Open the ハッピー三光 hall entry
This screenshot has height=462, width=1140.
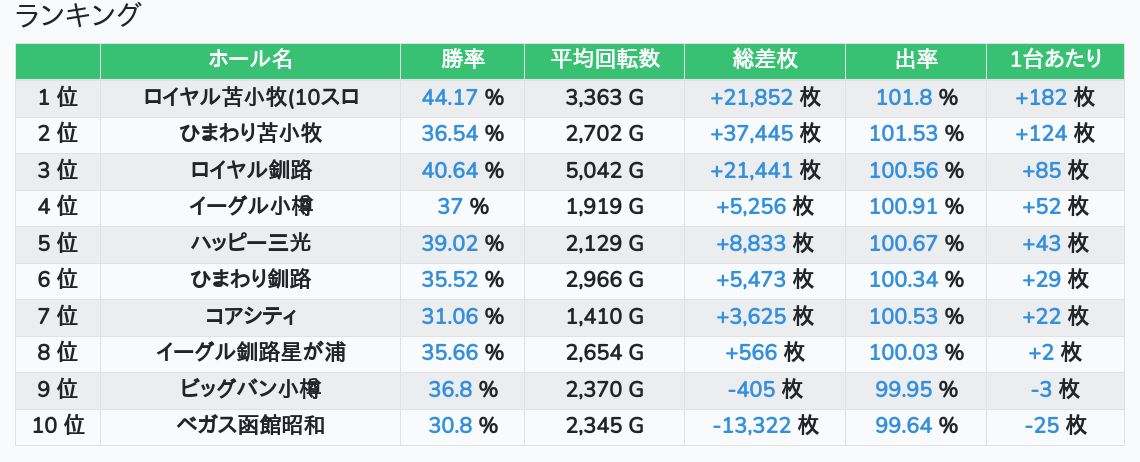250,244
